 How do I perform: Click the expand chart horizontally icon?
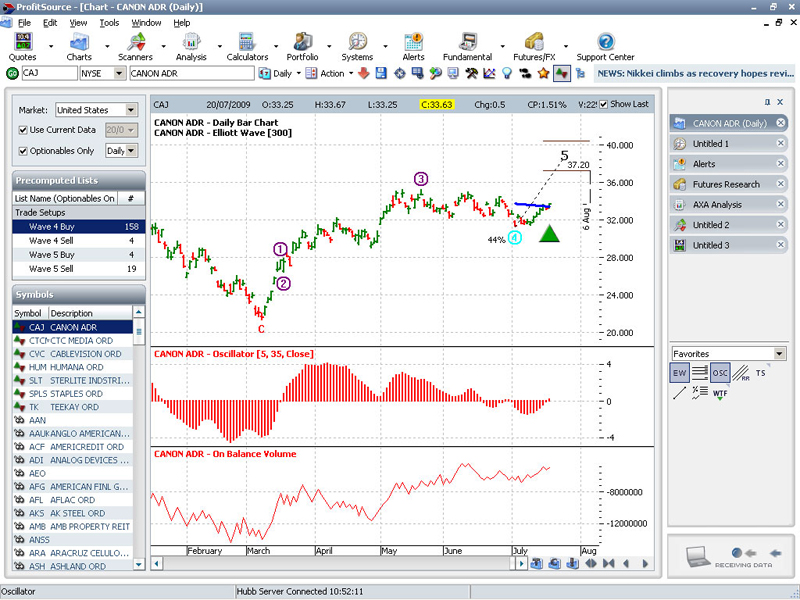591,564
